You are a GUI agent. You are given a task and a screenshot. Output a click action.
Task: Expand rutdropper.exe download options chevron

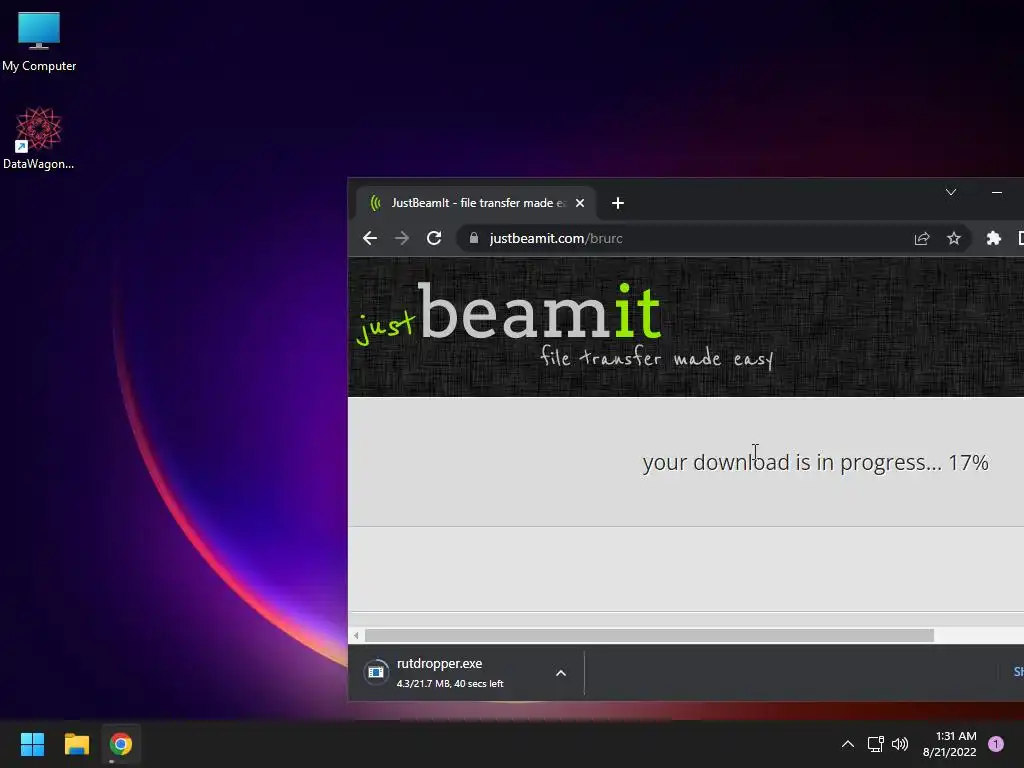click(560, 673)
